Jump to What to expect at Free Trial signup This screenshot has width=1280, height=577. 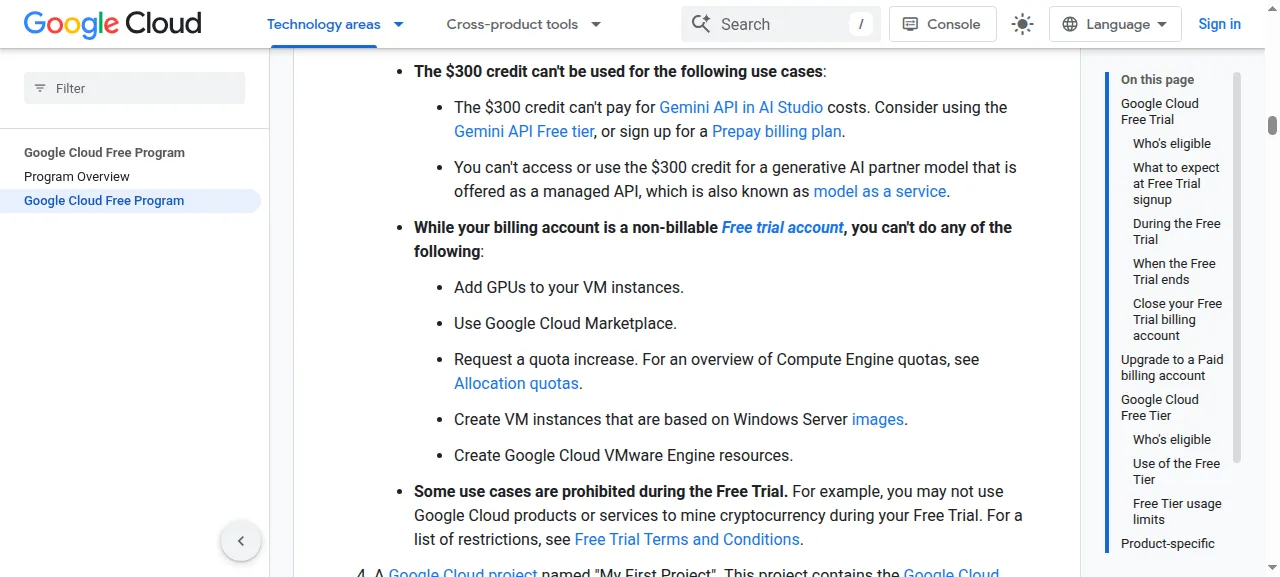click(x=1176, y=183)
